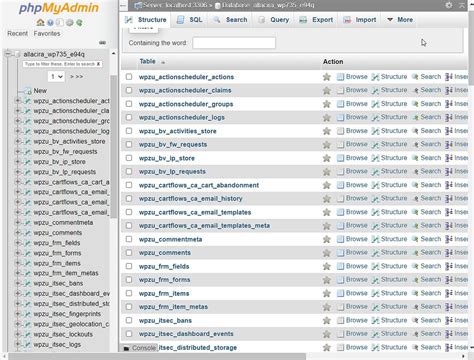Screen dimensions: 474x360
Task: Switch to the Structure tab
Action: tap(145, 20)
